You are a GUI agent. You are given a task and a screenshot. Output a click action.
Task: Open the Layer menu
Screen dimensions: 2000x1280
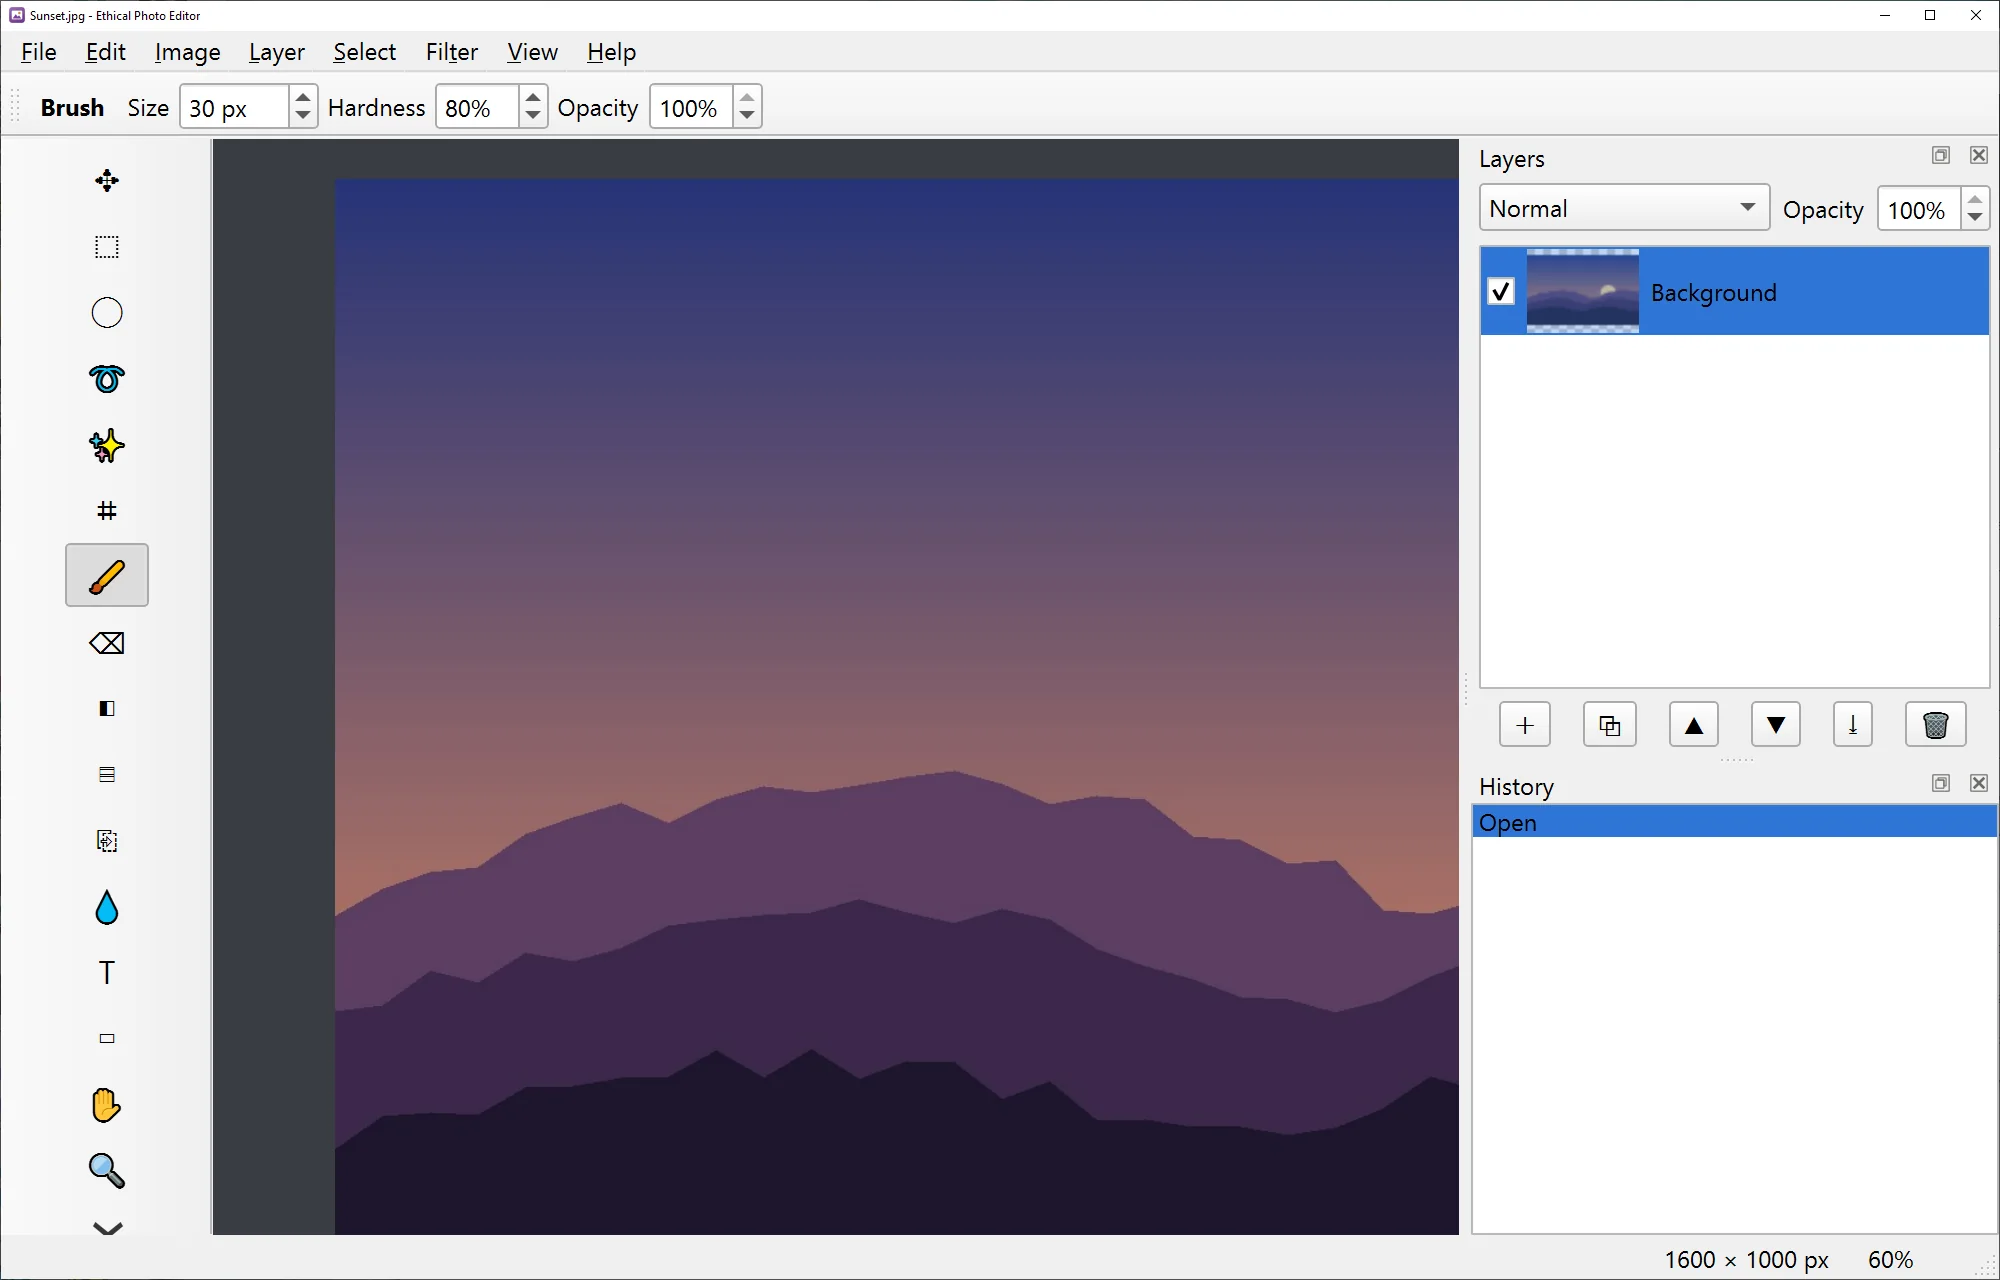point(276,52)
